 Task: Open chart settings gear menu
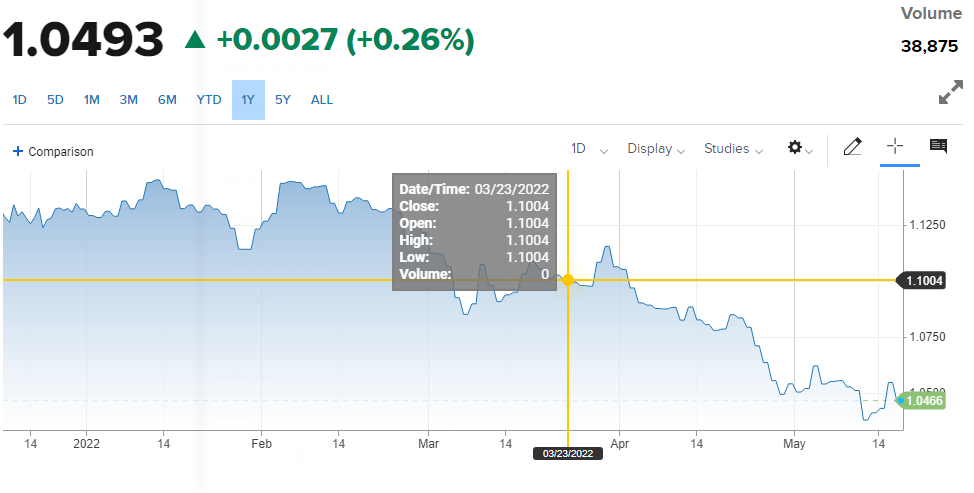coord(799,148)
